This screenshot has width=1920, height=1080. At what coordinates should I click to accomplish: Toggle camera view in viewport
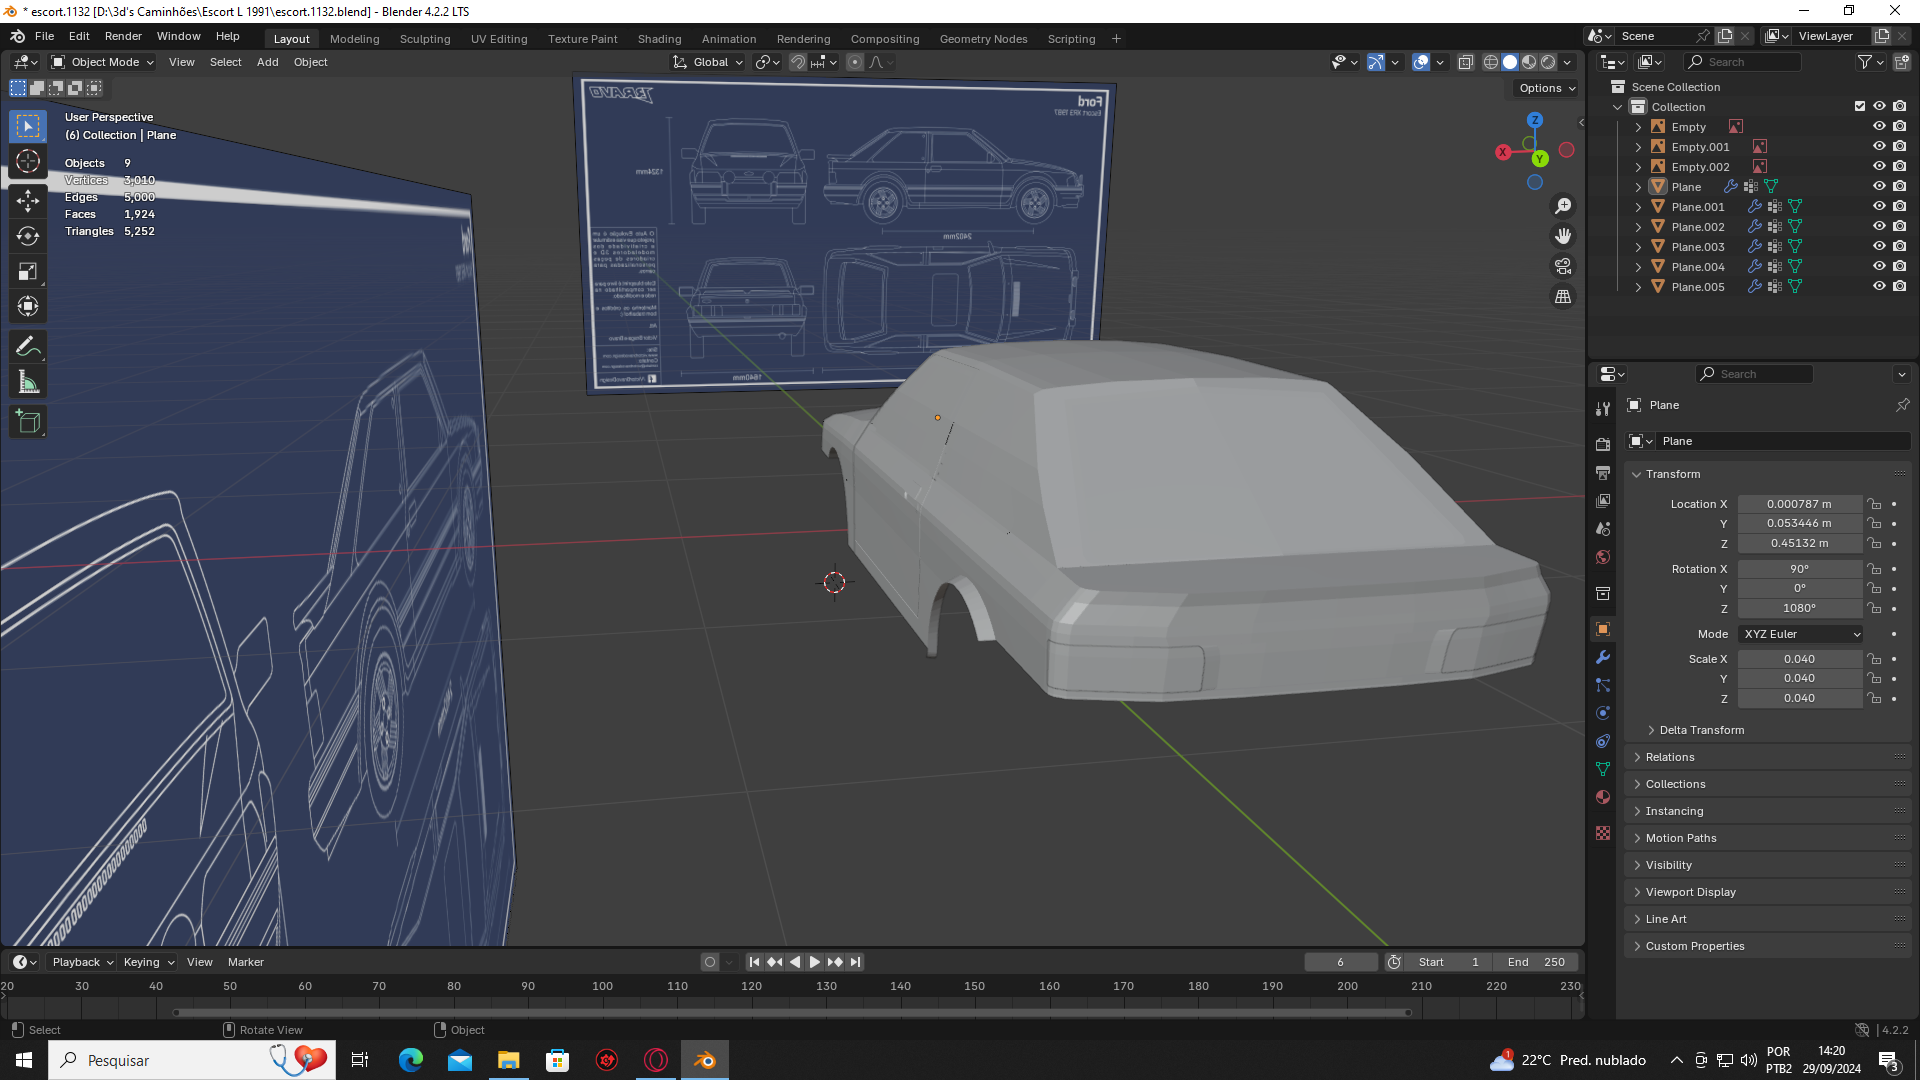(1562, 266)
